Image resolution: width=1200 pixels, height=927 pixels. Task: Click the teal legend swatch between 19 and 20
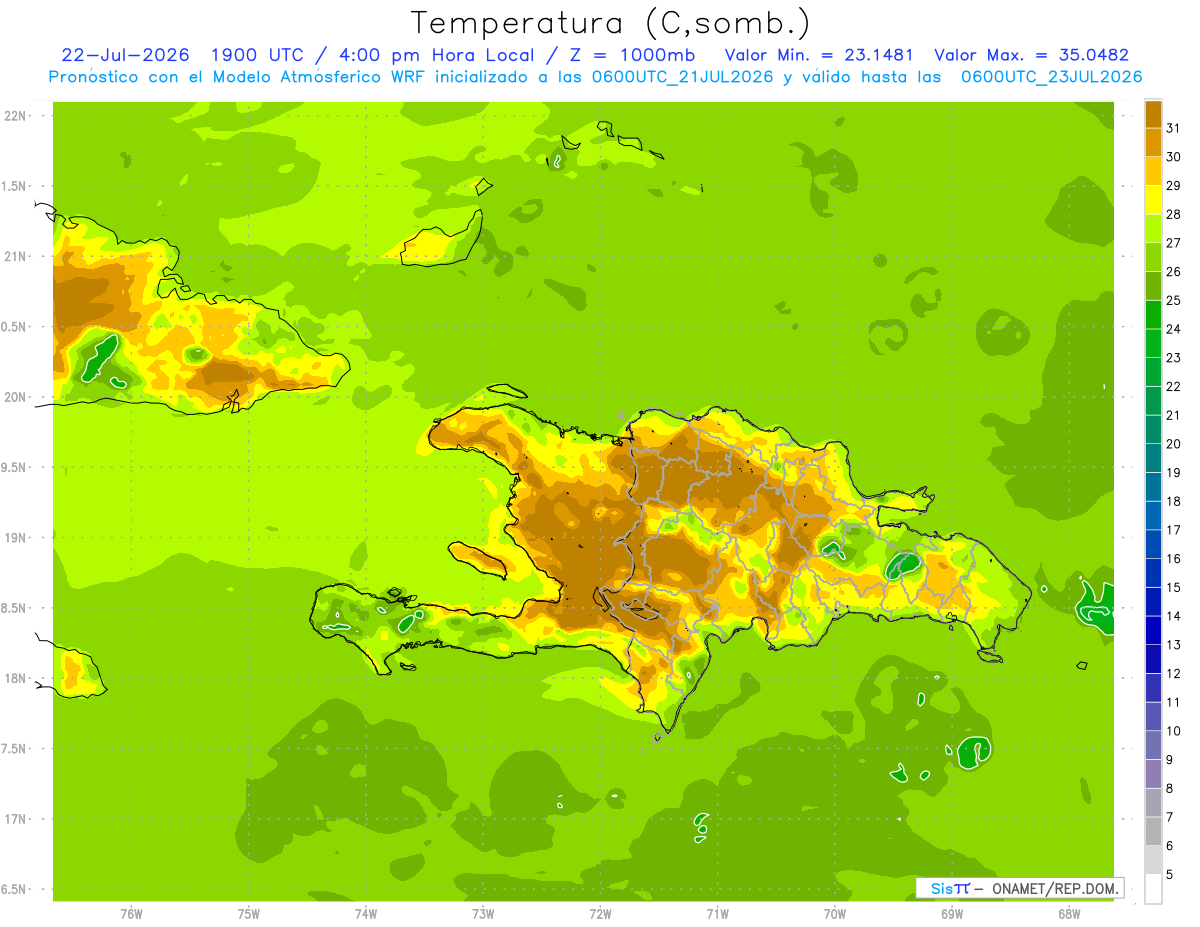[1153, 458]
